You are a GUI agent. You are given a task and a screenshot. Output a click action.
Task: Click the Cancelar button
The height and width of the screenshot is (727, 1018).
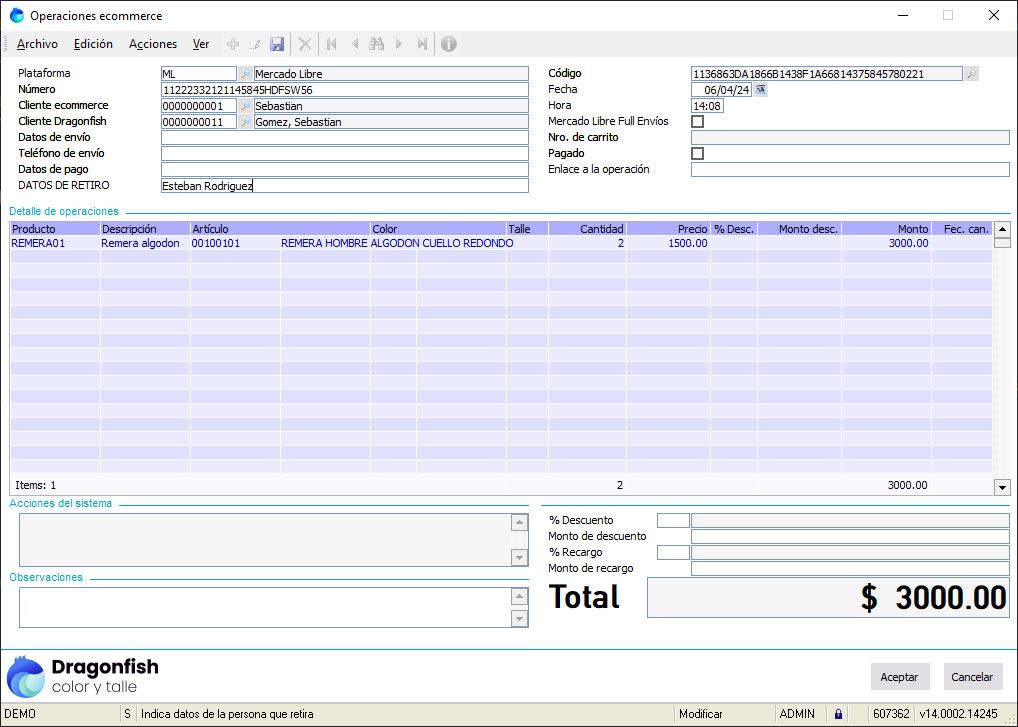click(972, 677)
